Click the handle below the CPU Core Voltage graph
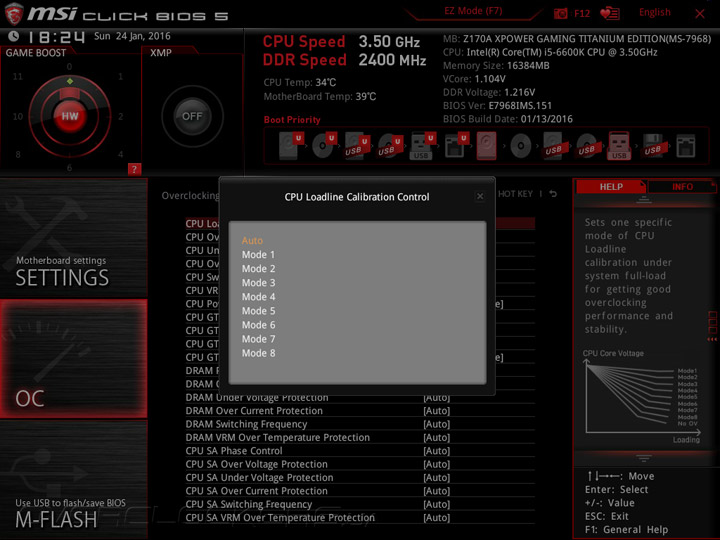Viewport: 720px width, 540px height. pos(644,458)
